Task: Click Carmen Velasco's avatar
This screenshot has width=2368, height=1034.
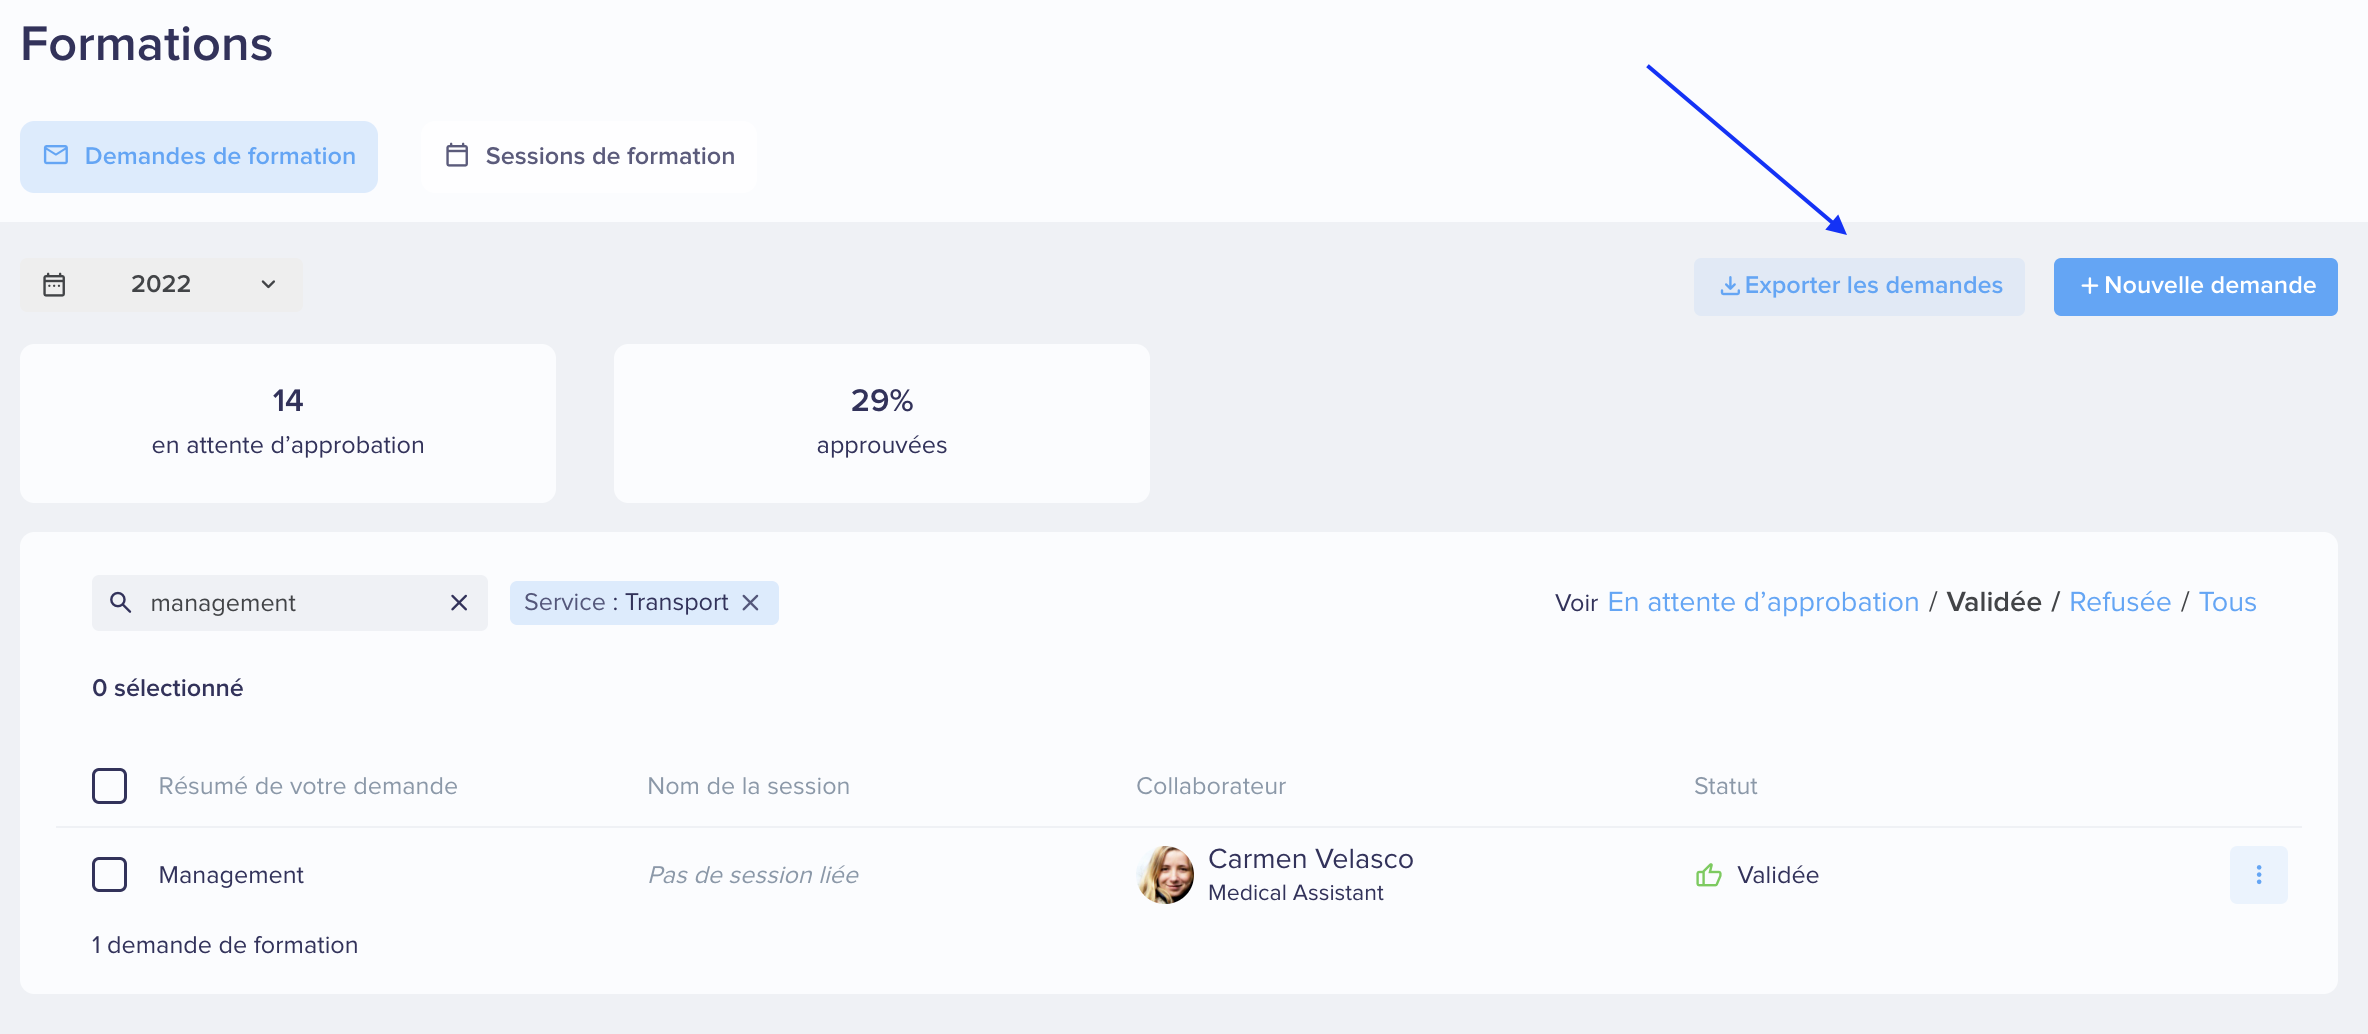Action: 1166,875
